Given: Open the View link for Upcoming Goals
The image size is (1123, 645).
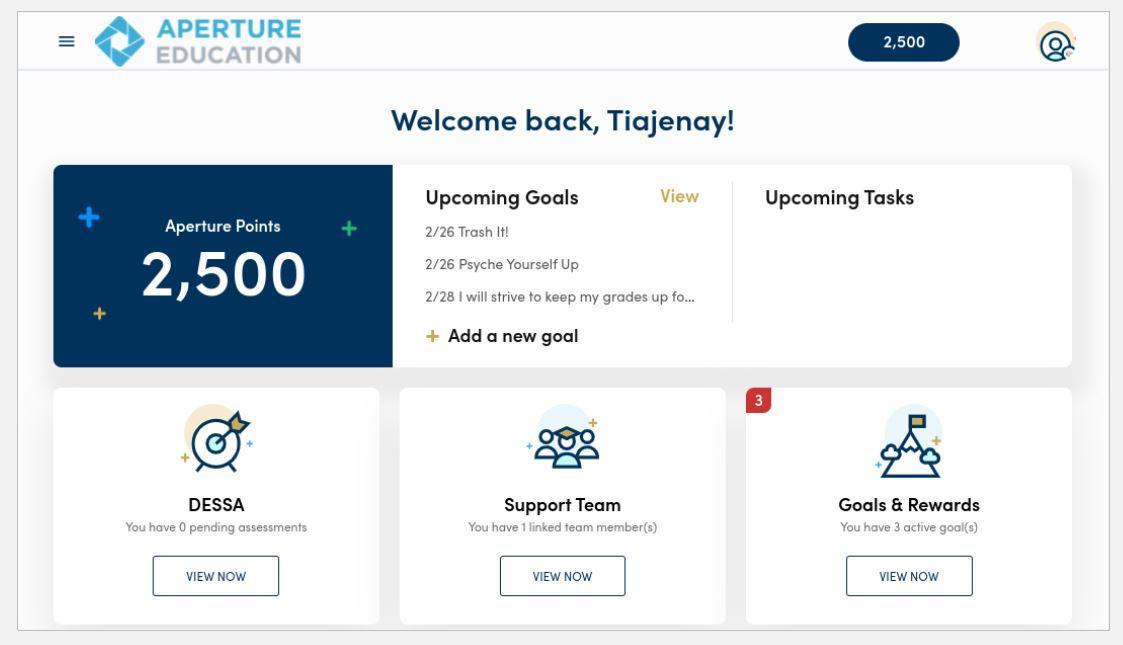Looking at the screenshot, I should click(x=679, y=197).
